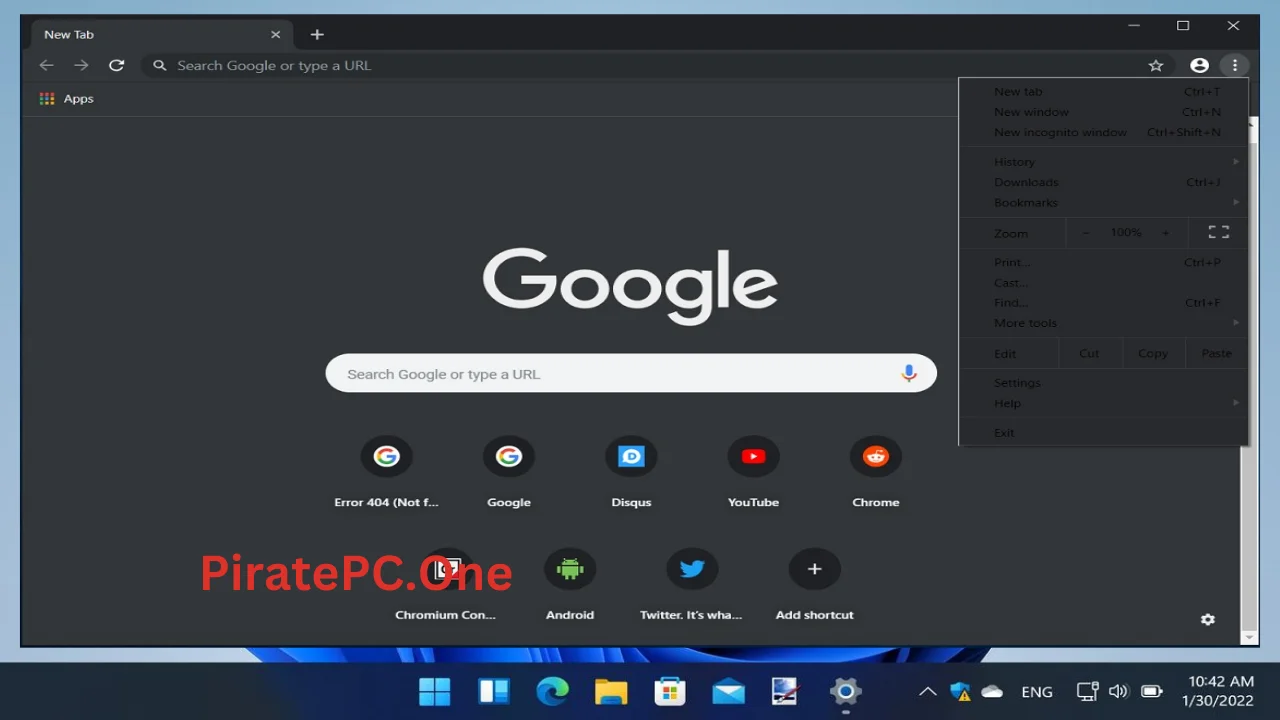Bookmark this tab with the star icon
Viewport: 1280px width, 720px height.
pos(1156,65)
